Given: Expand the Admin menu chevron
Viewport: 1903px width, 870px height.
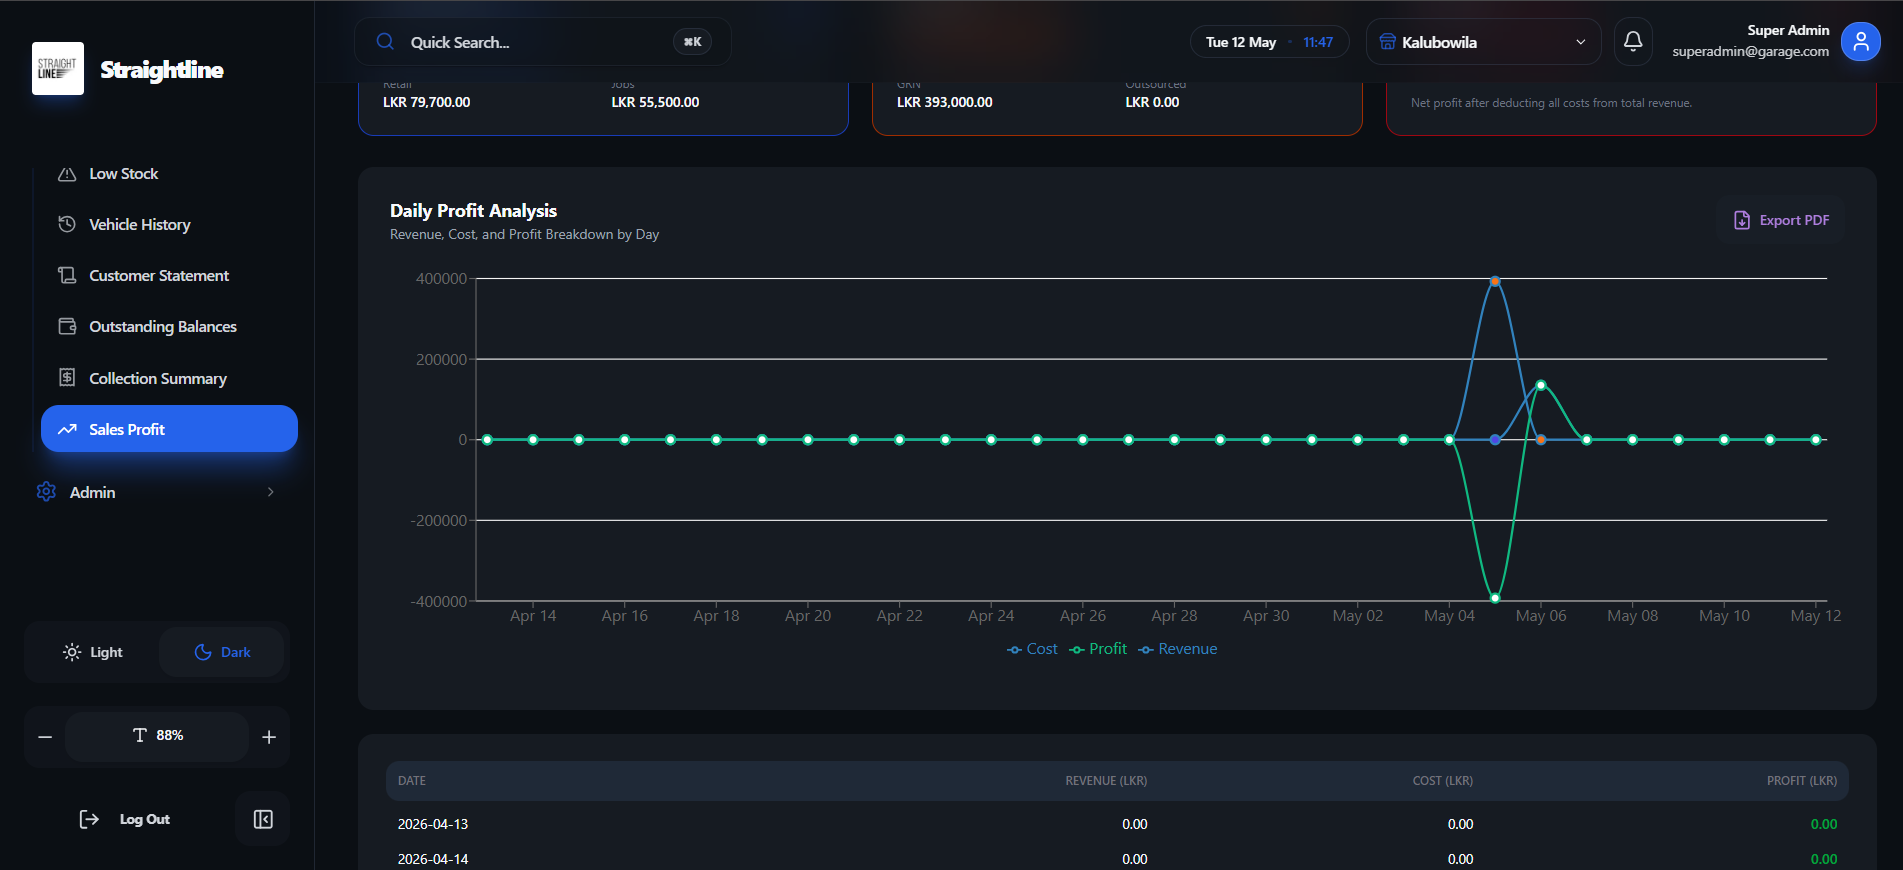Looking at the screenshot, I should pyautogui.click(x=271, y=492).
